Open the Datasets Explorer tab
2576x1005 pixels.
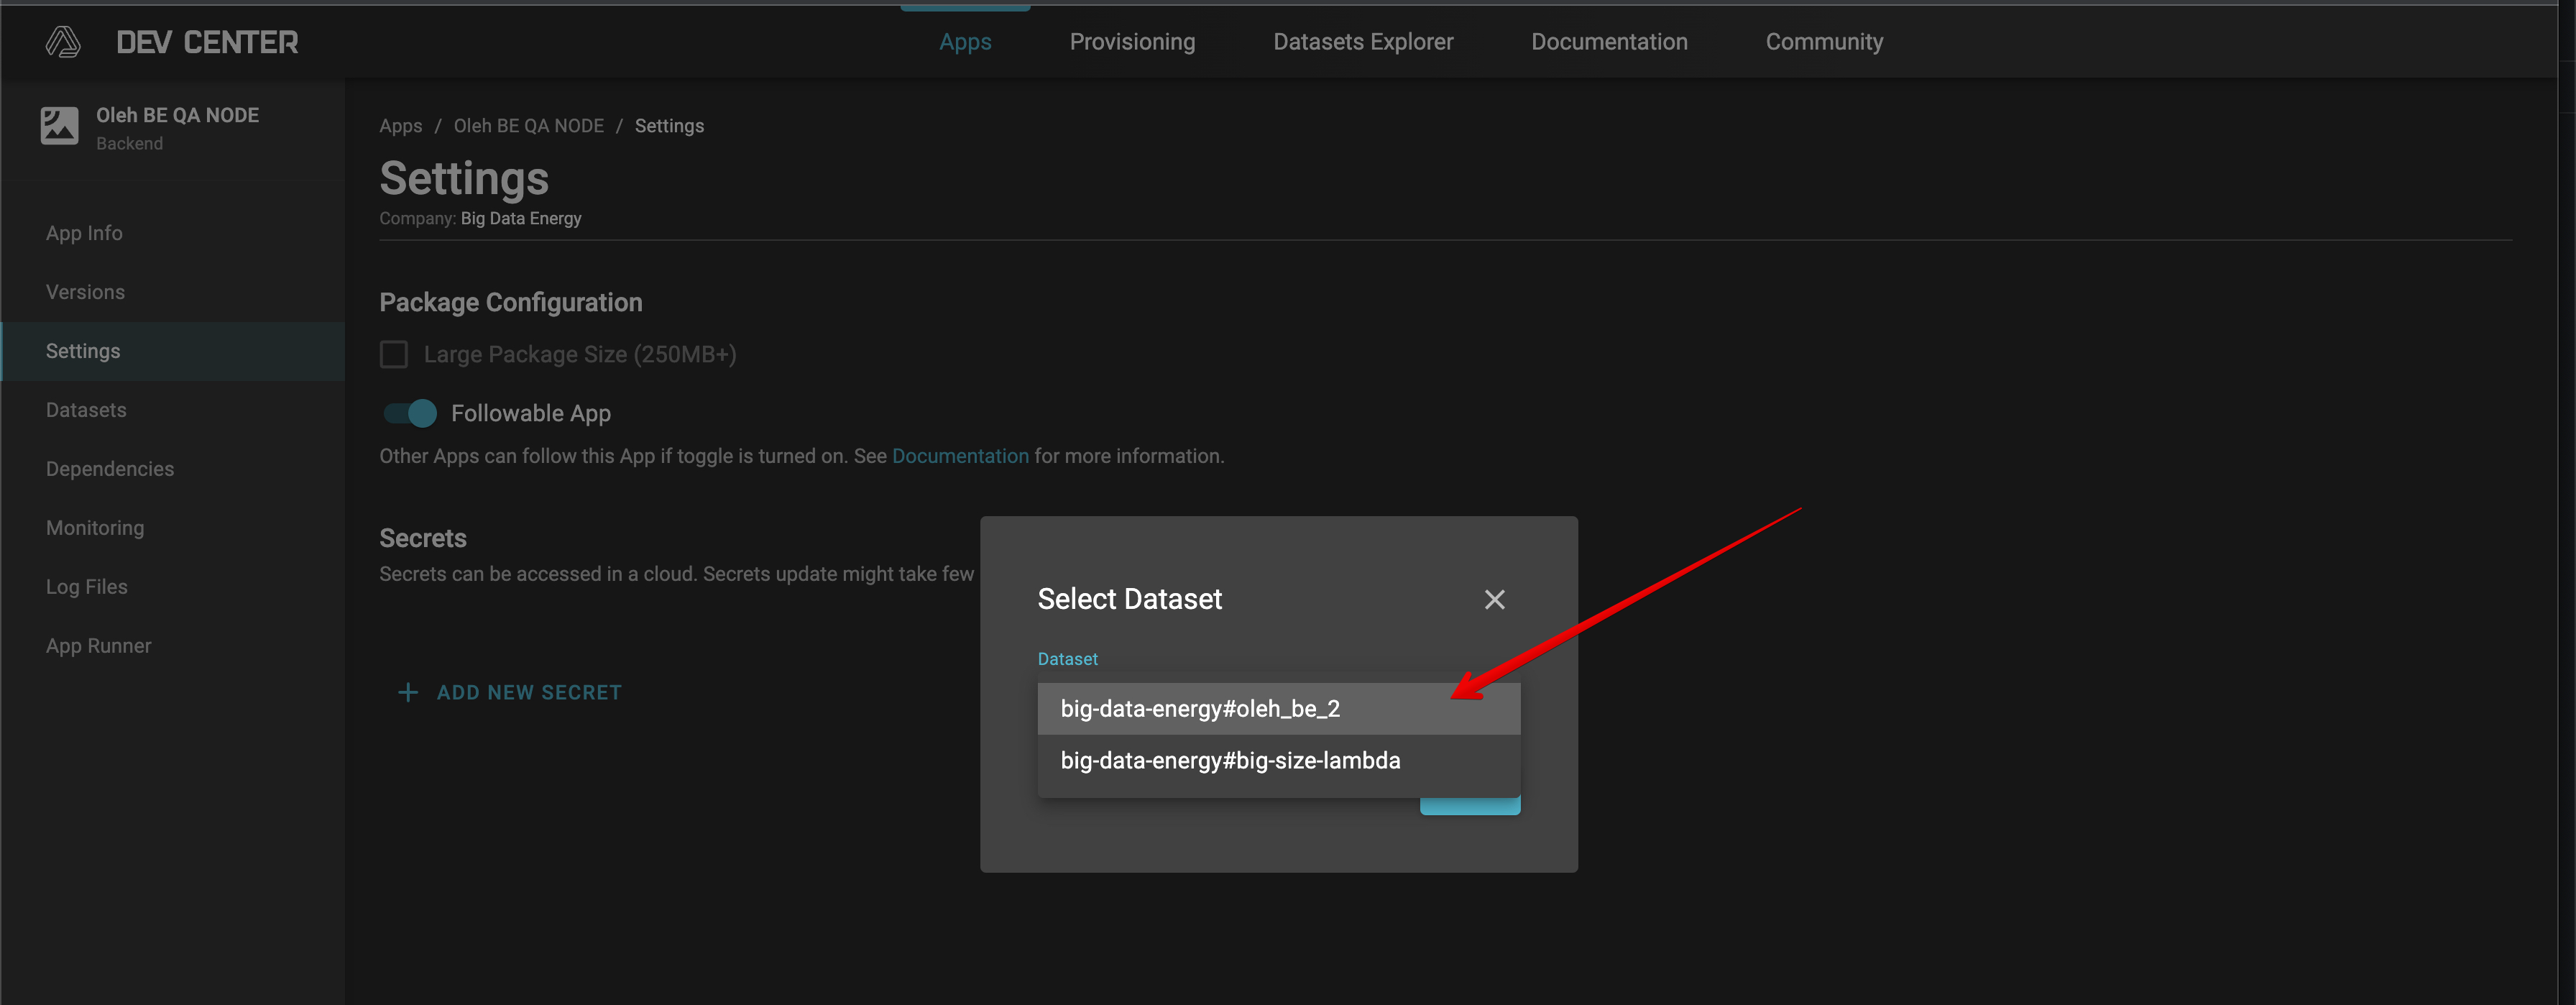tap(1363, 42)
